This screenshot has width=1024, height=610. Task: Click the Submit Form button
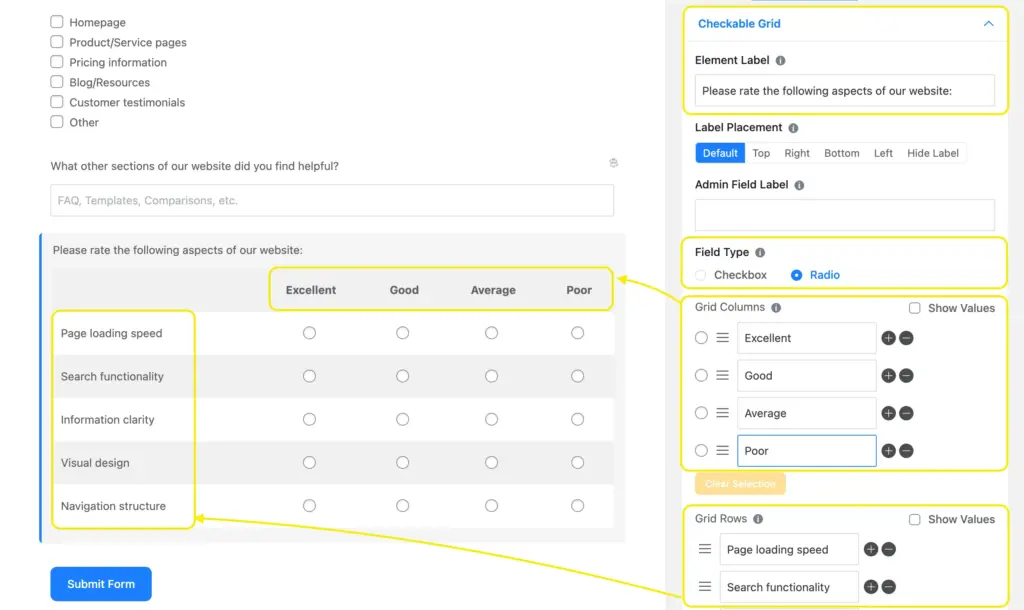point(100,583)
